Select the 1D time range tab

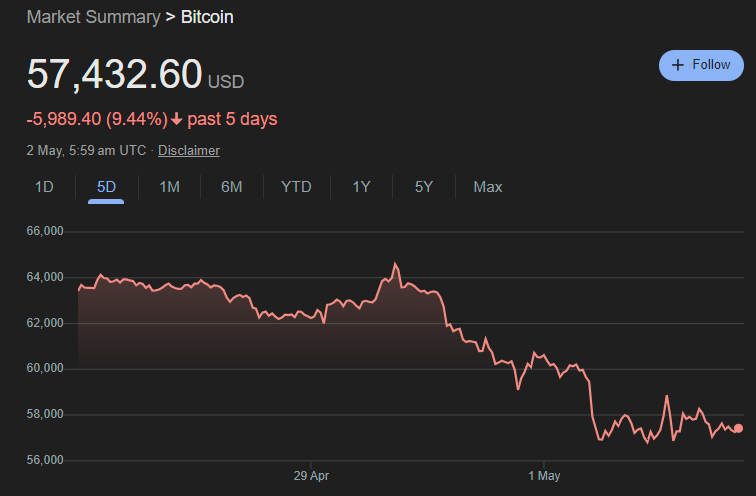point(44,187)
